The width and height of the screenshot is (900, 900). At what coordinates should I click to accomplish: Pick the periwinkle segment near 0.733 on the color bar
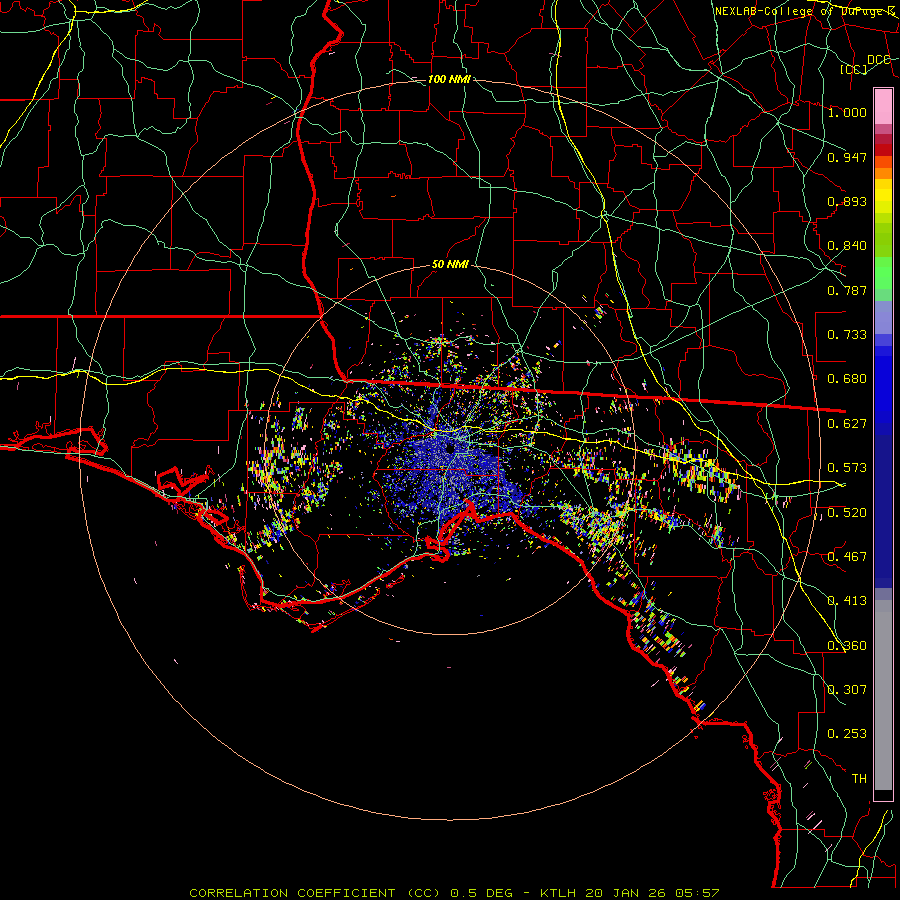(883, 318)
